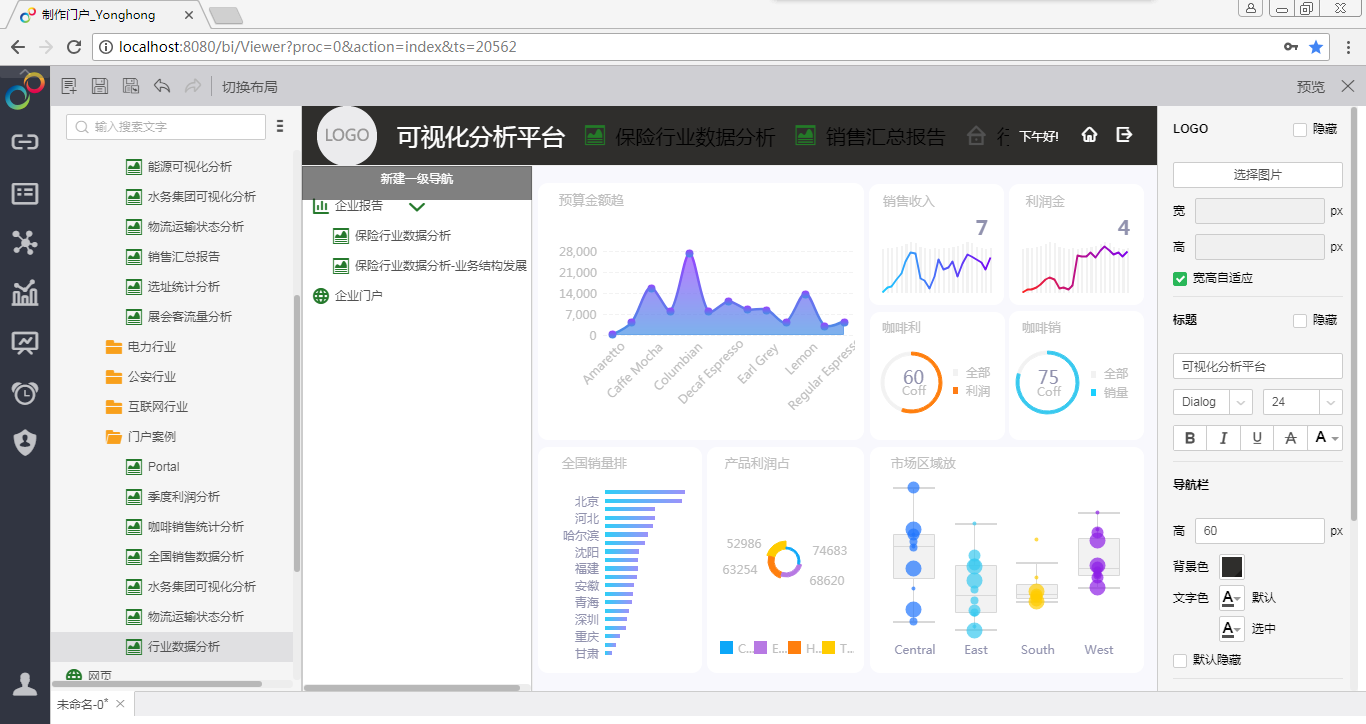
Task: Open the network graph icon in left sidebar
Action: 25,242
